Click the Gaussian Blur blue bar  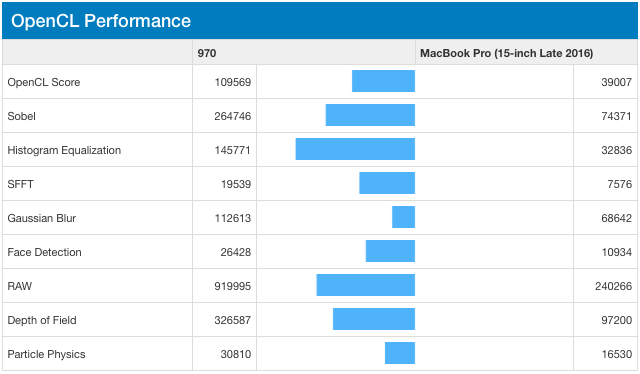(403, 217)
